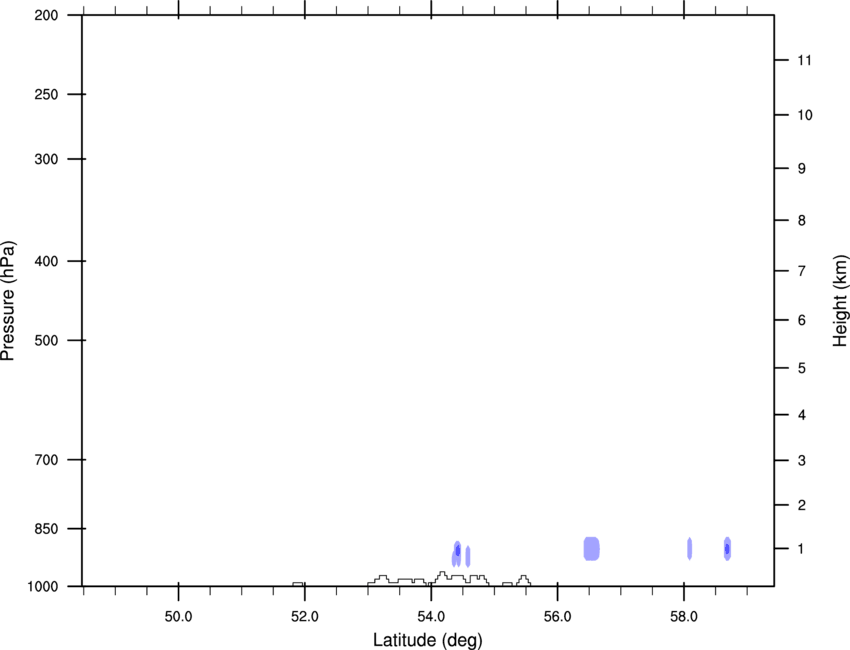Click the 6 km height tick label
Screen dimensions: 850x650
802,320
